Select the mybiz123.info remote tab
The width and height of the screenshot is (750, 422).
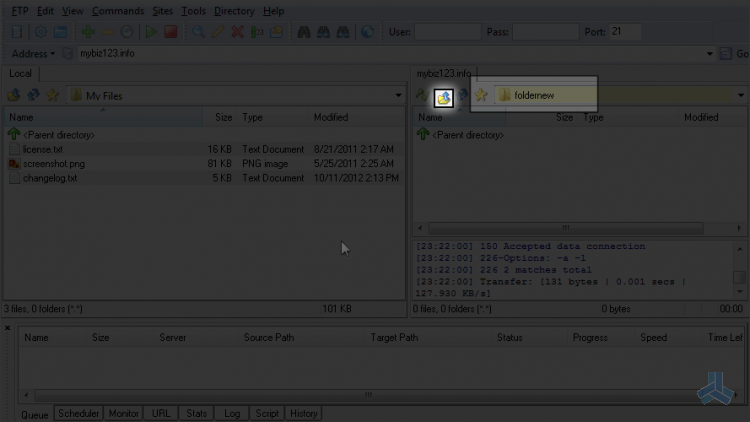tap(444, 73)
